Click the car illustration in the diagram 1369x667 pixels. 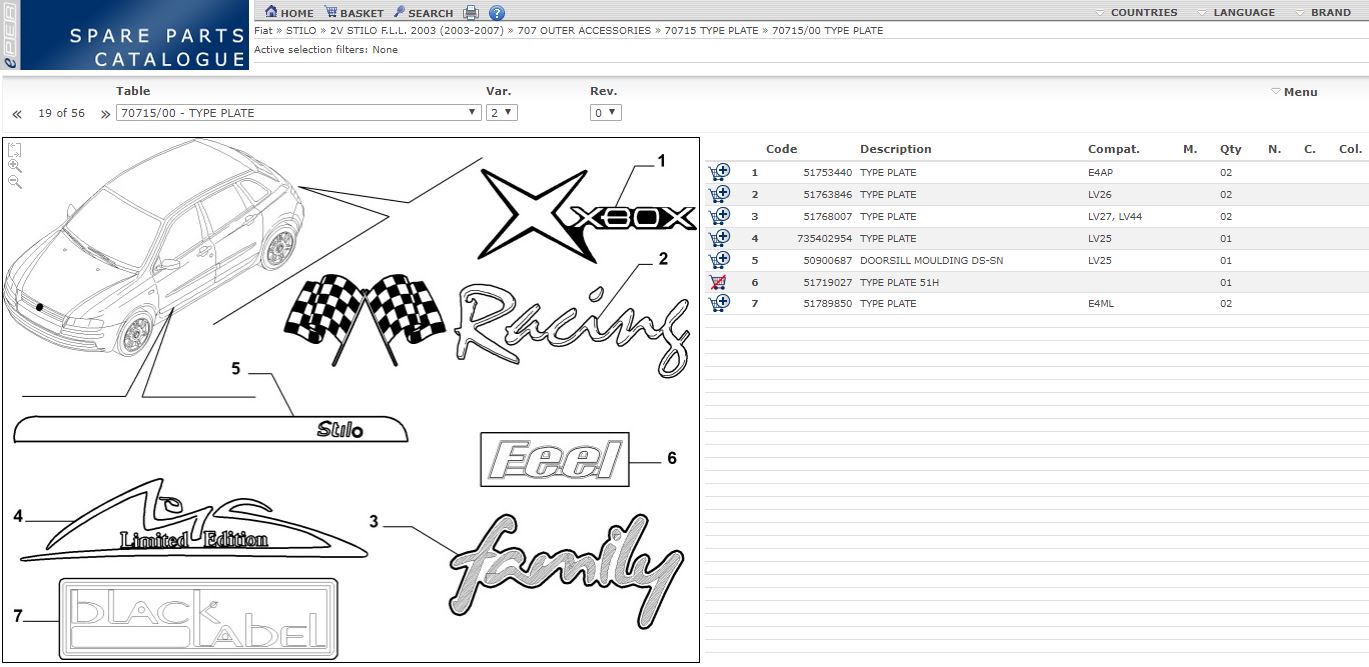[x=155, y=250]
